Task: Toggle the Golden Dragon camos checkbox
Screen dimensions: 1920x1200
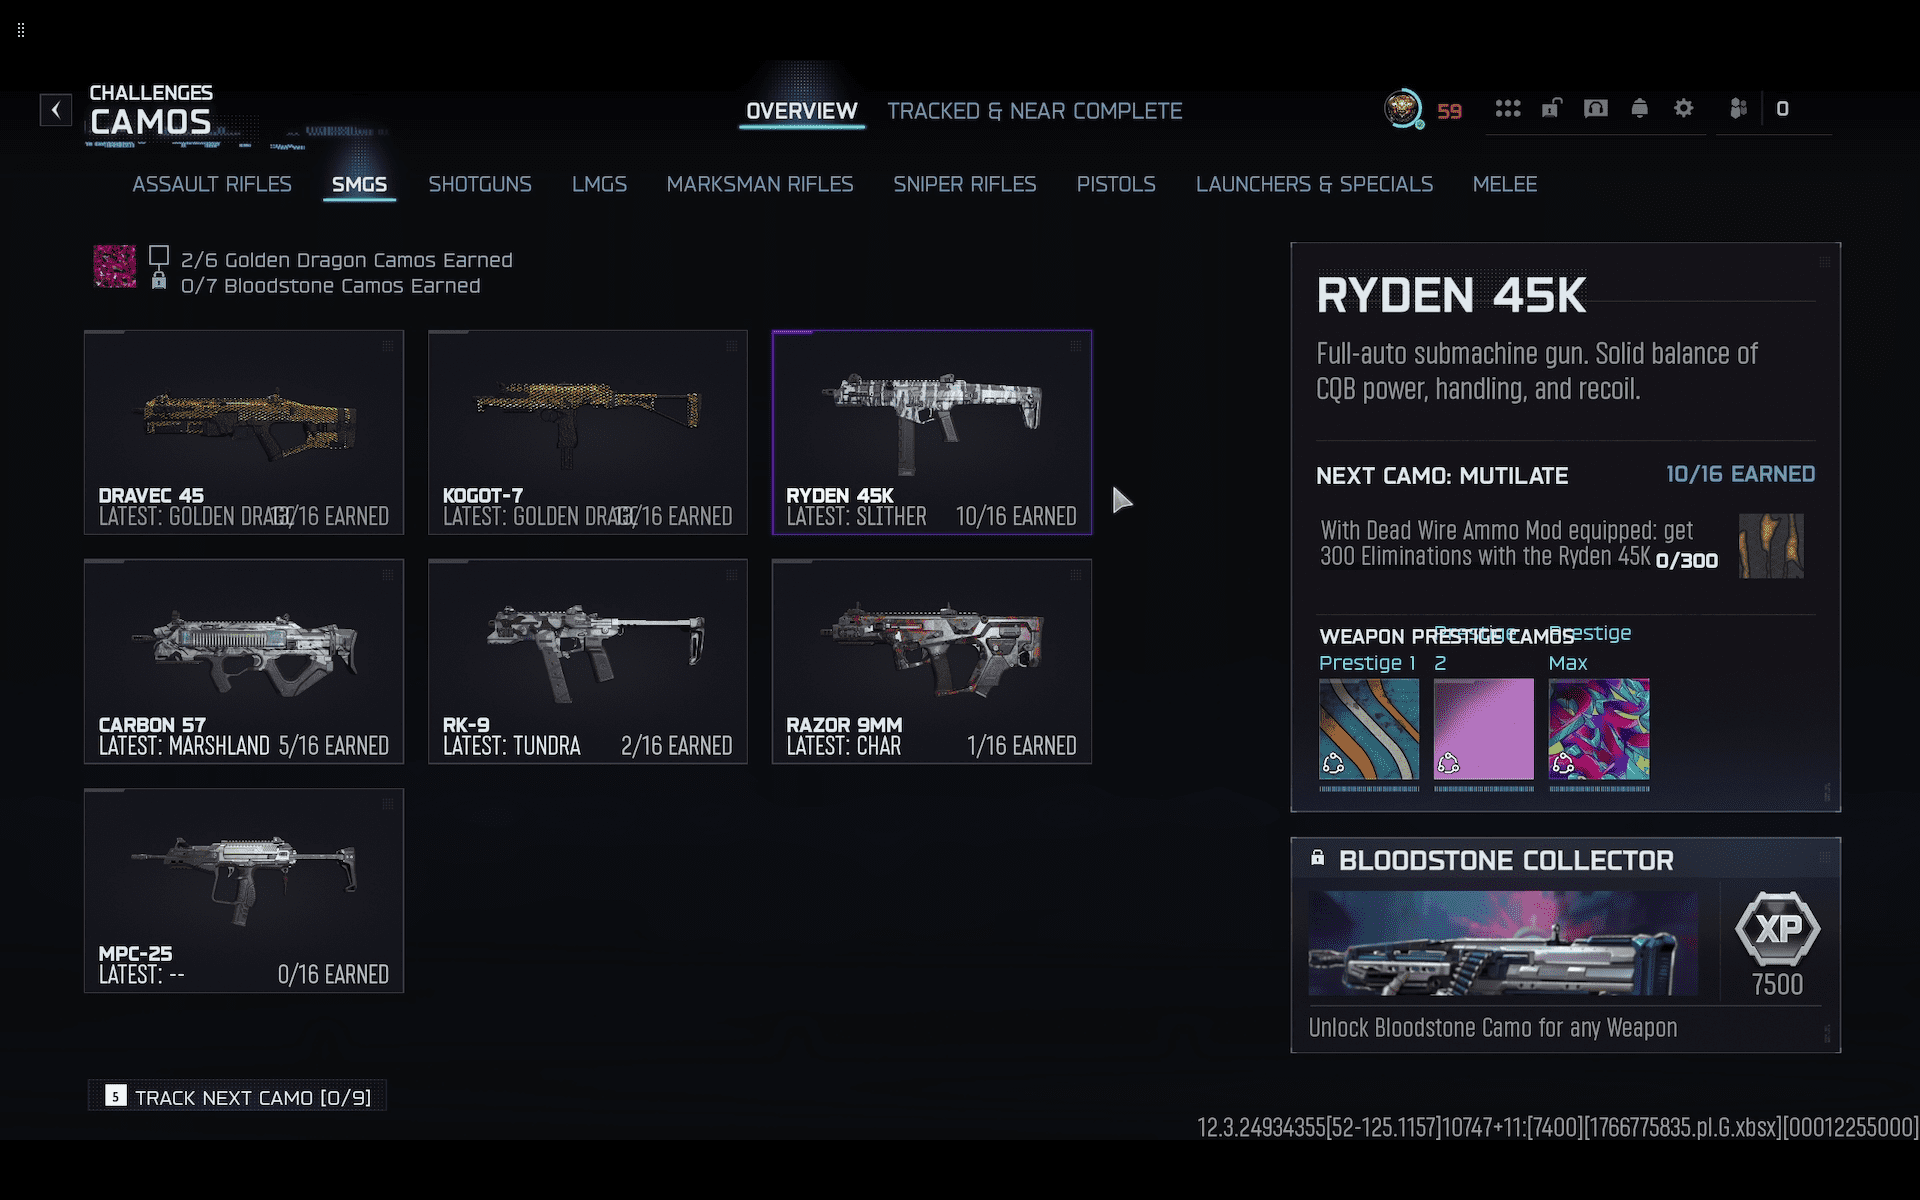Action: 159,256
